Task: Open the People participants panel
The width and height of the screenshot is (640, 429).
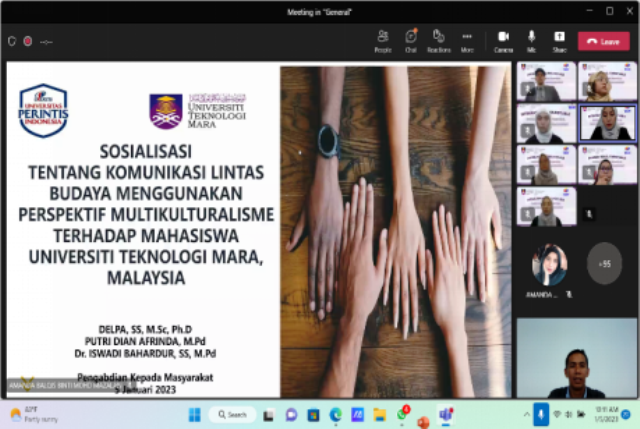Action: [x=383, y=42]
